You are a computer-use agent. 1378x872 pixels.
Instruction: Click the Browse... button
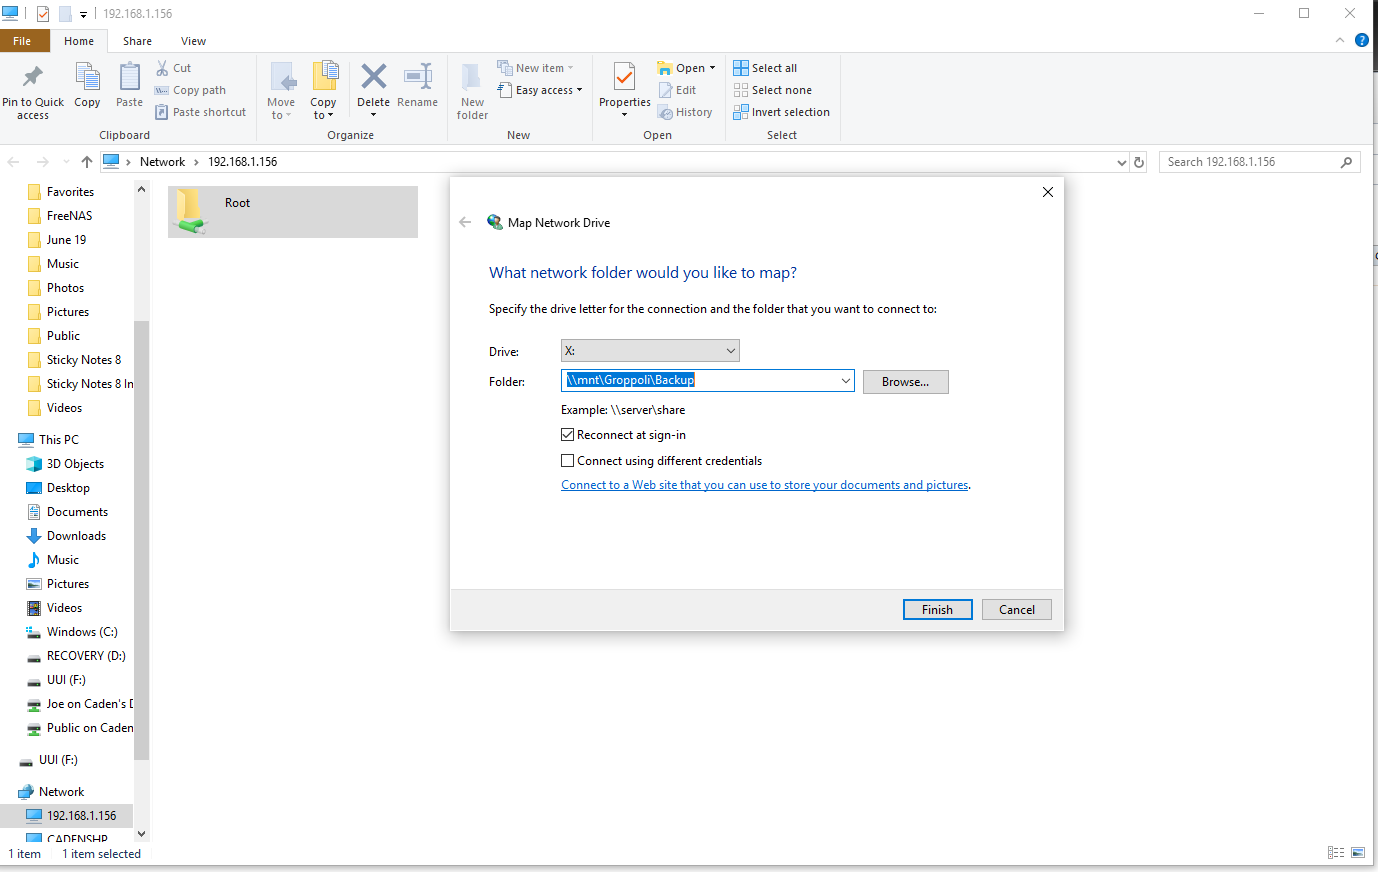[906, 382]
